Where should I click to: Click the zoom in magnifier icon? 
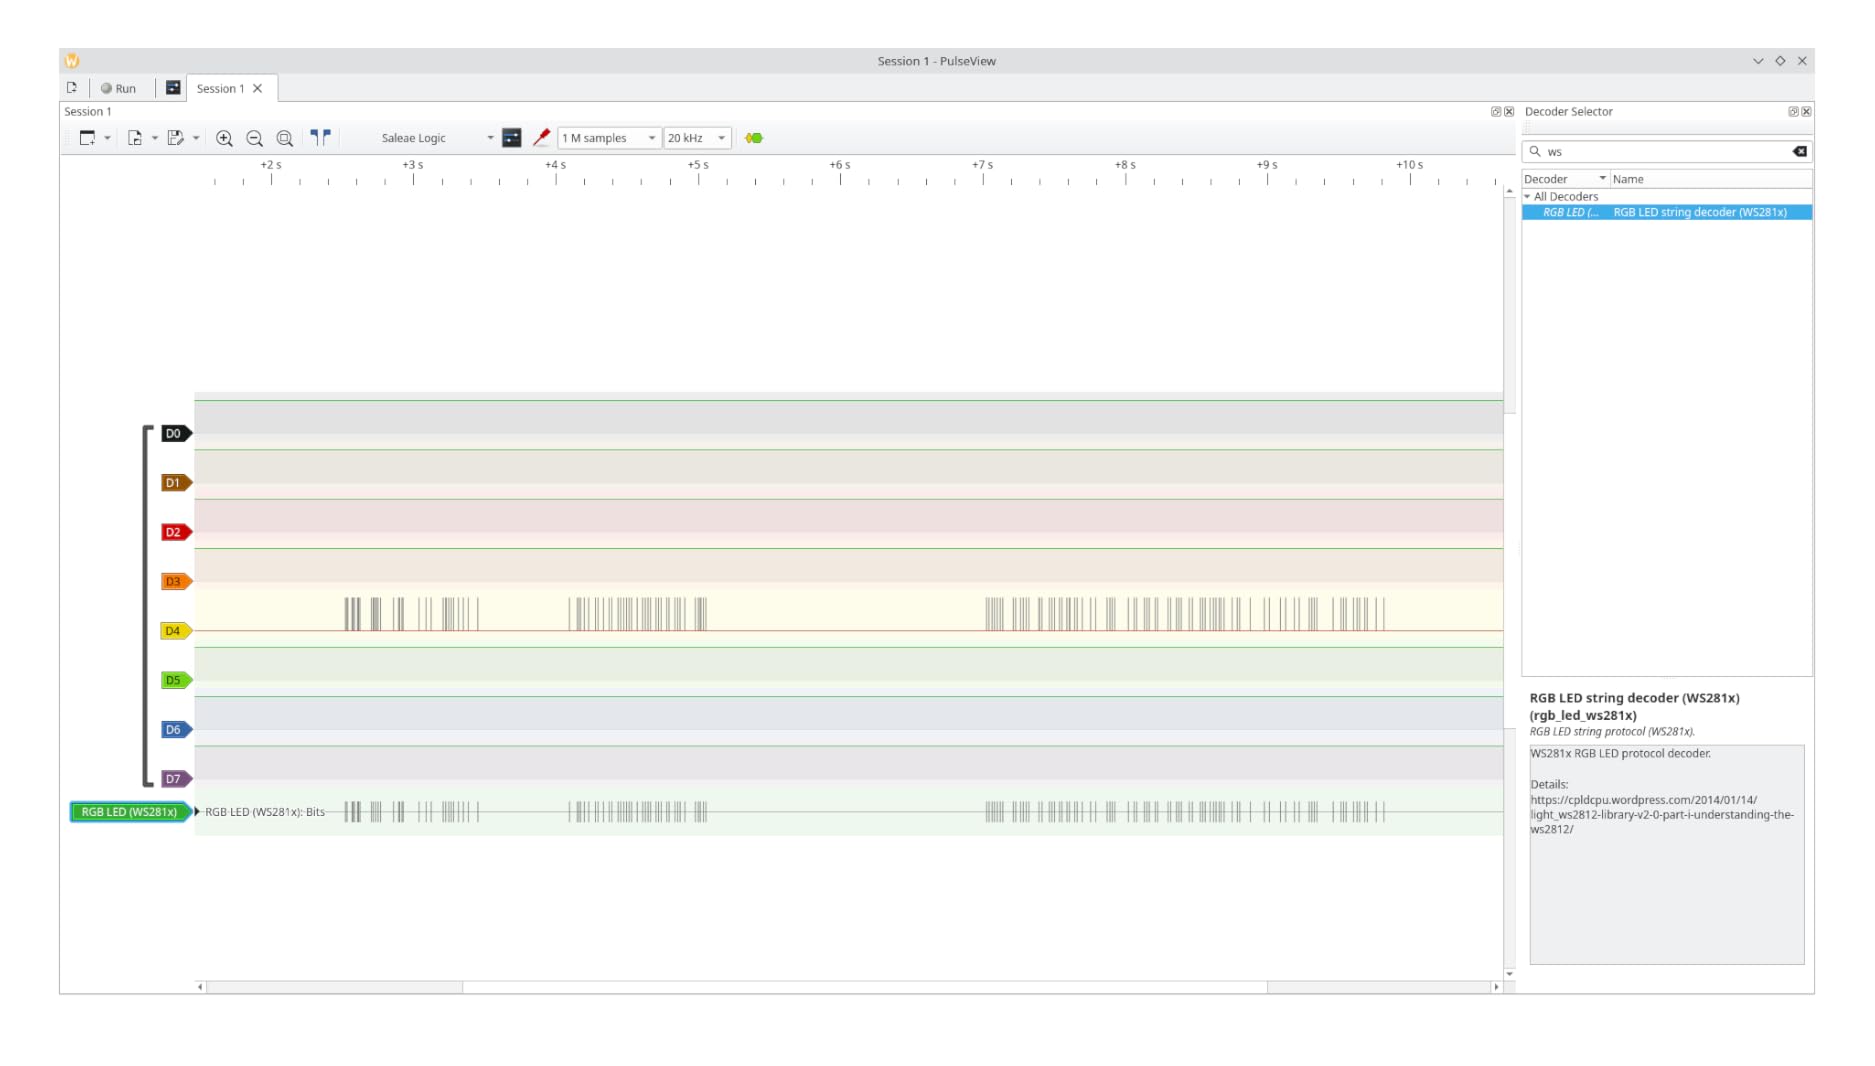point(224,139)
